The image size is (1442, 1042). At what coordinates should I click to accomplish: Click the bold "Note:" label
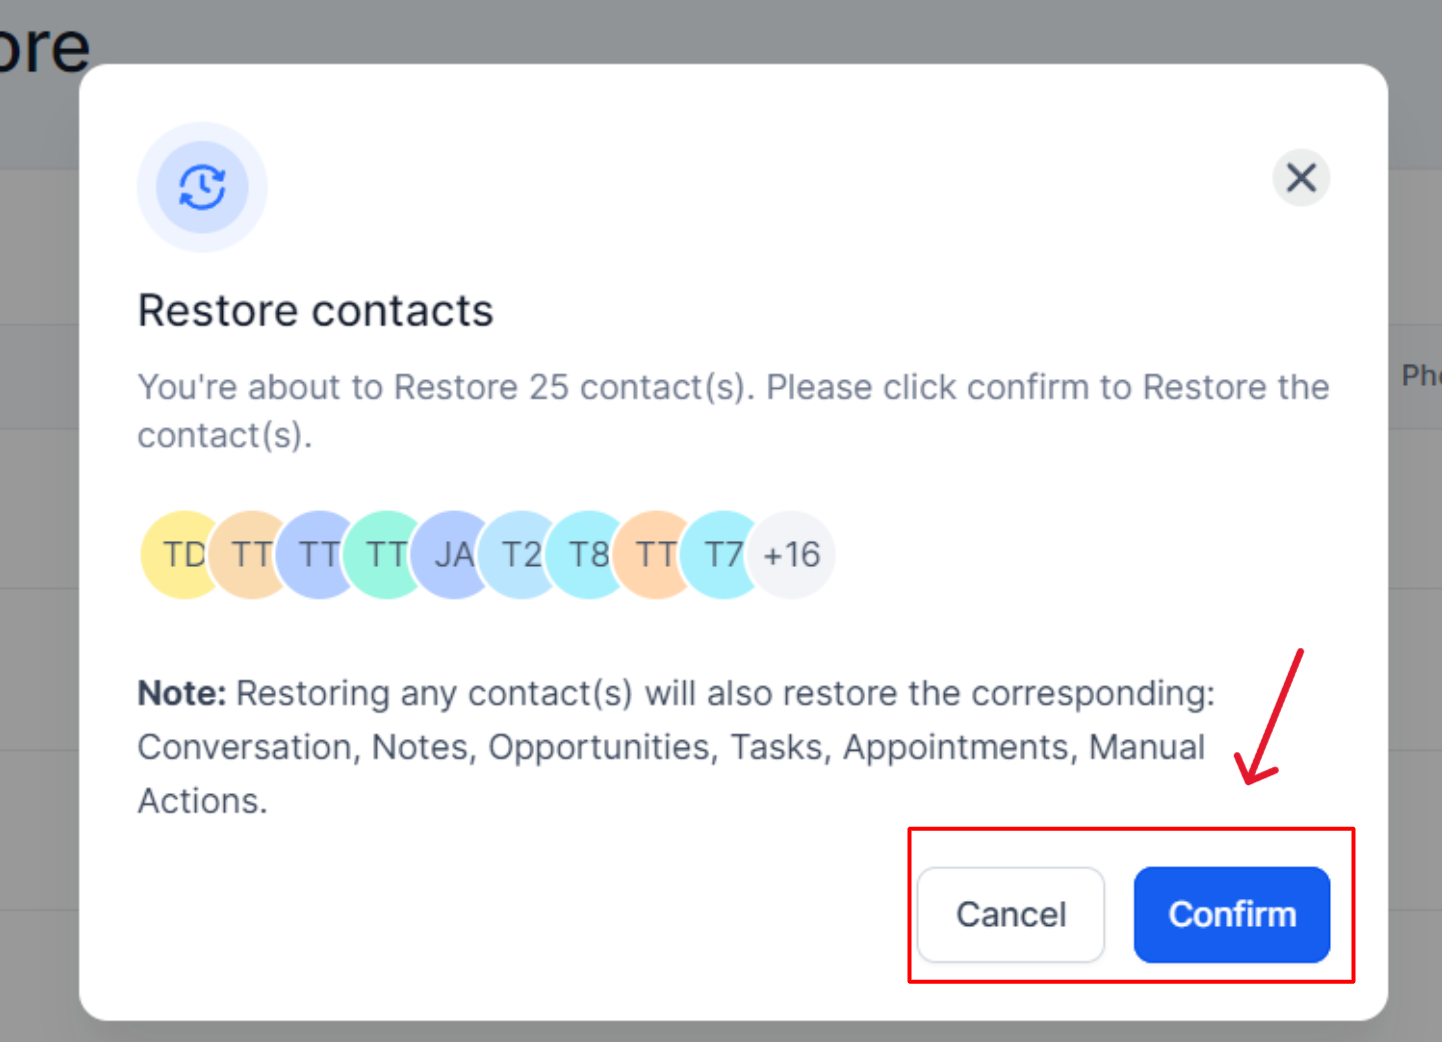pos(182,693)
